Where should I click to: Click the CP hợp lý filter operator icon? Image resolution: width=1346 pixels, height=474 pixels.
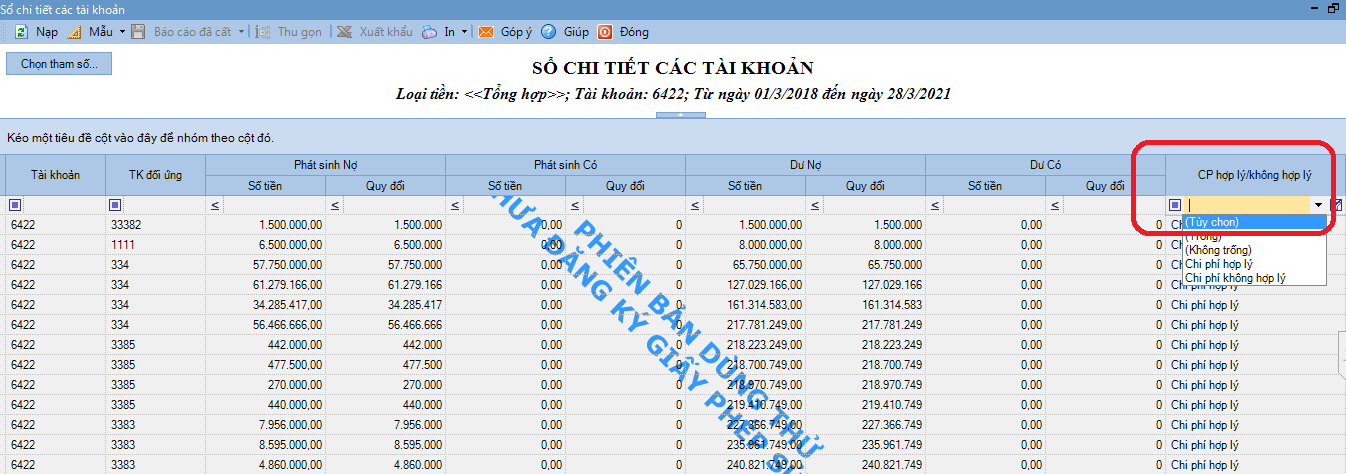tap(1175, 205)
